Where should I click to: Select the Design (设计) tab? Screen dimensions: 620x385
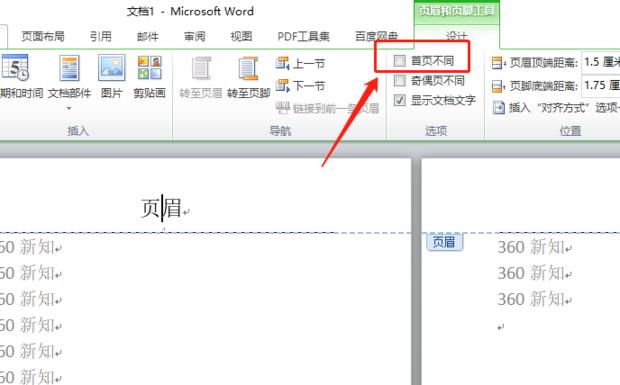457,36
